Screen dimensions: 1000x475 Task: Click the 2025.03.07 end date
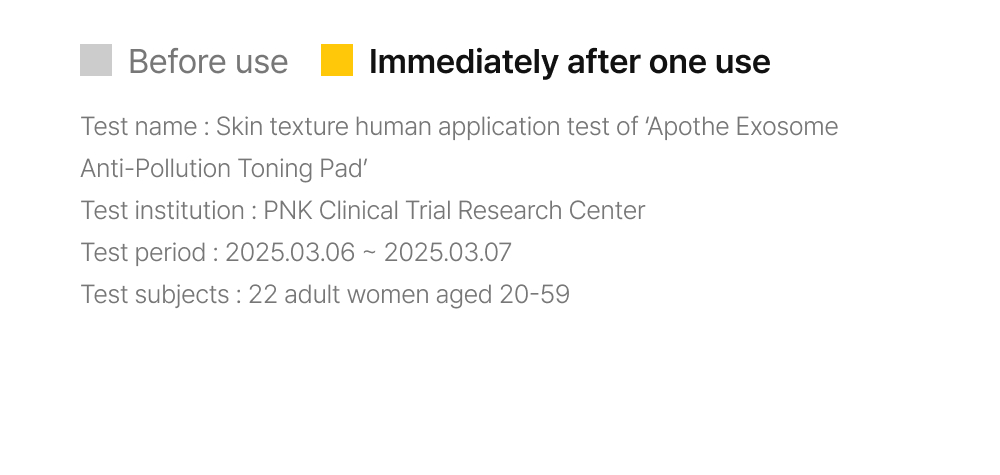[447, 253]
